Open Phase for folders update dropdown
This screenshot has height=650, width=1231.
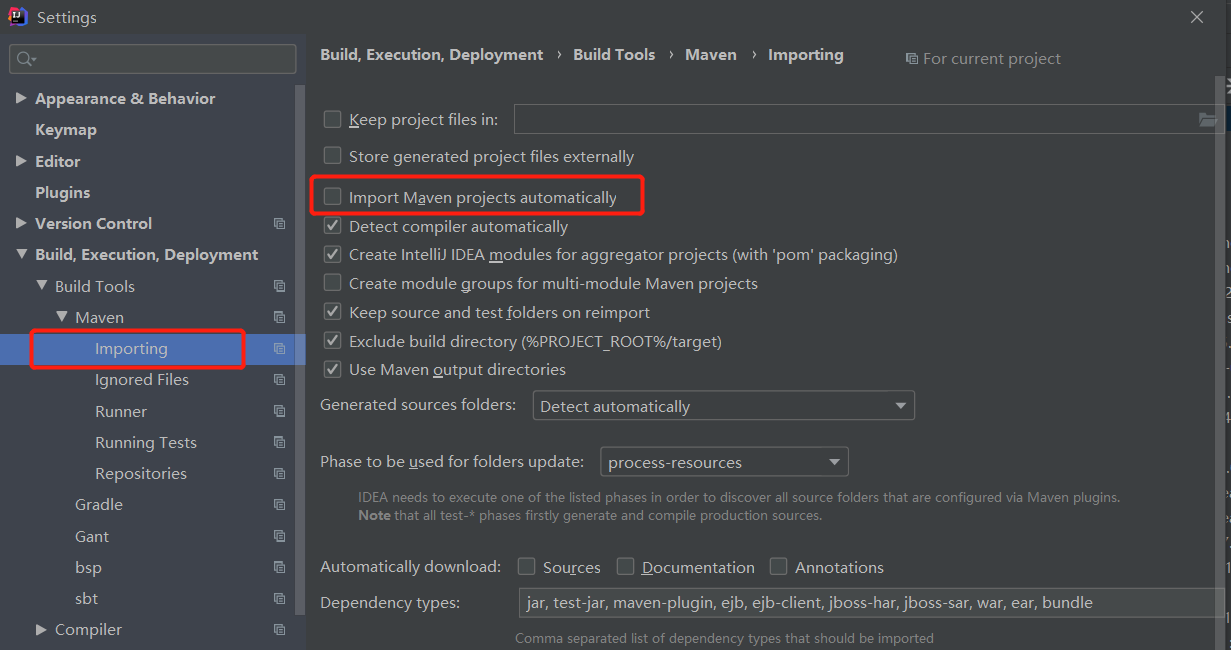pos(724,462)
